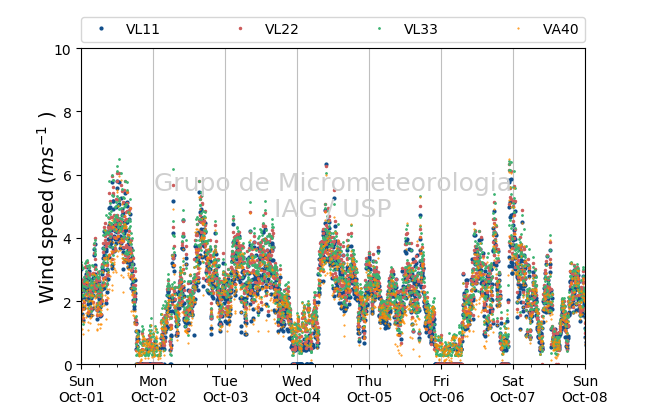Click the VA40 legend label

click(560, 29)
